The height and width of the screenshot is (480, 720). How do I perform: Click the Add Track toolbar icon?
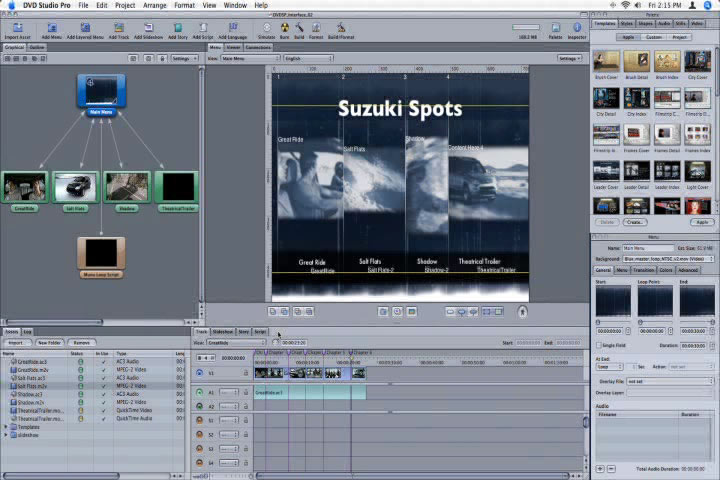click(119, 28)
